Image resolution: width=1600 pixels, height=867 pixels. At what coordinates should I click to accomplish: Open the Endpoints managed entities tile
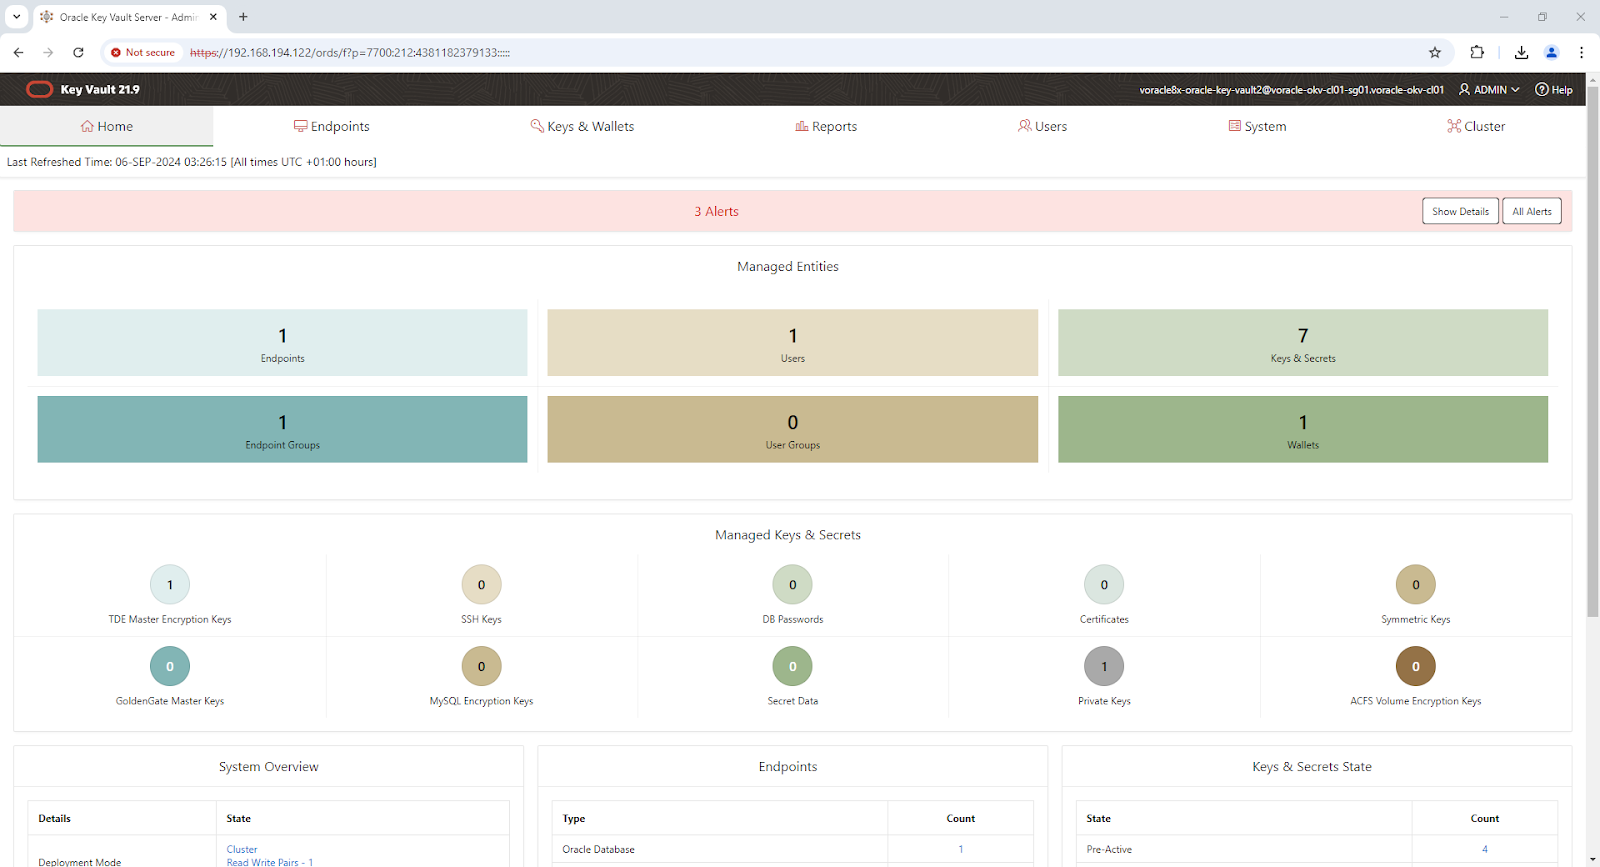point(282,342)
